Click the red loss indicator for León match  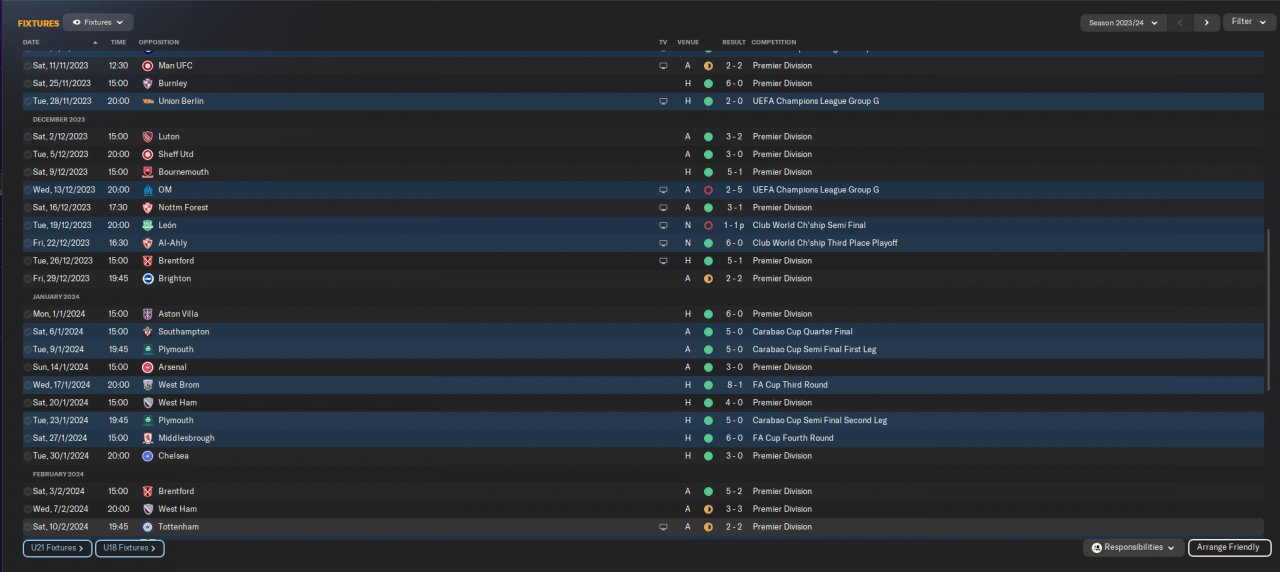(708, 226)
